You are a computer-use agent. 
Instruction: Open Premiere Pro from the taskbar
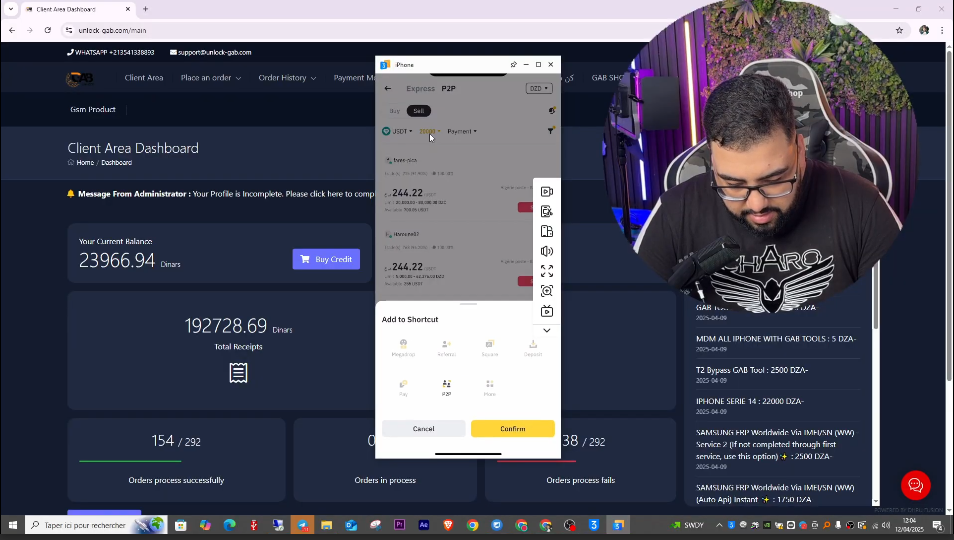400,525
